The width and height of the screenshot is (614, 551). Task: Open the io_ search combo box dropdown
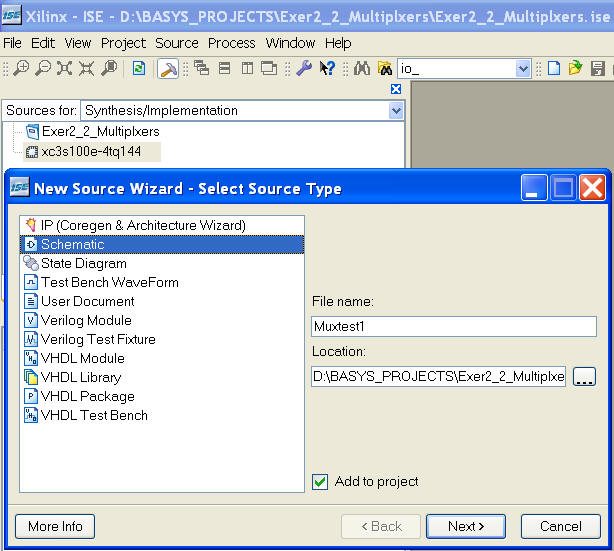coord(523,69)
